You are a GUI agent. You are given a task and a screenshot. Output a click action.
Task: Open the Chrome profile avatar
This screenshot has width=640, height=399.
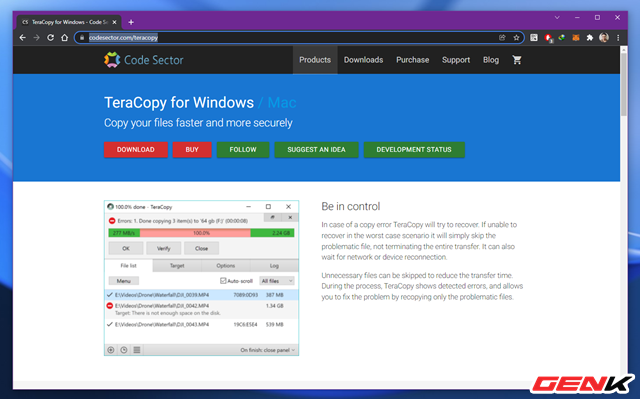pos(604,38)
